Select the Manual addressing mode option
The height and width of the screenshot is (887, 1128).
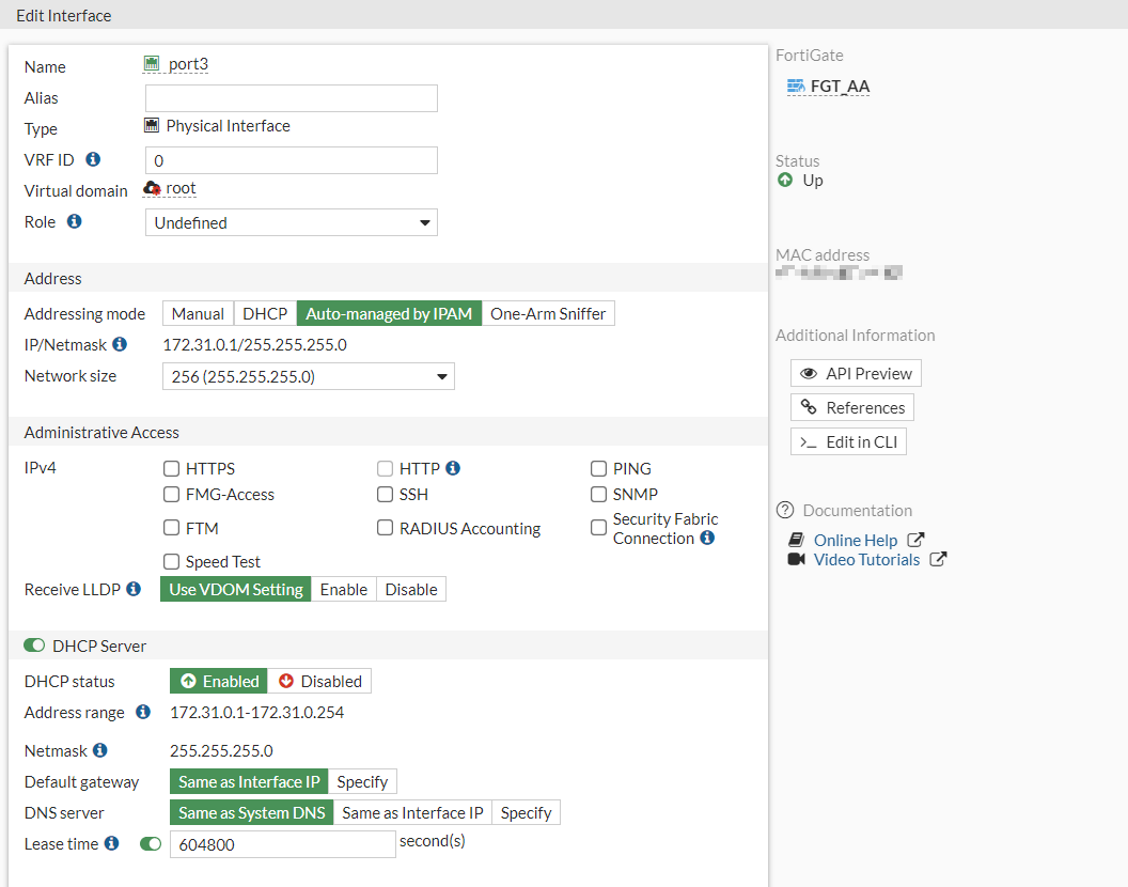(197, 313)
